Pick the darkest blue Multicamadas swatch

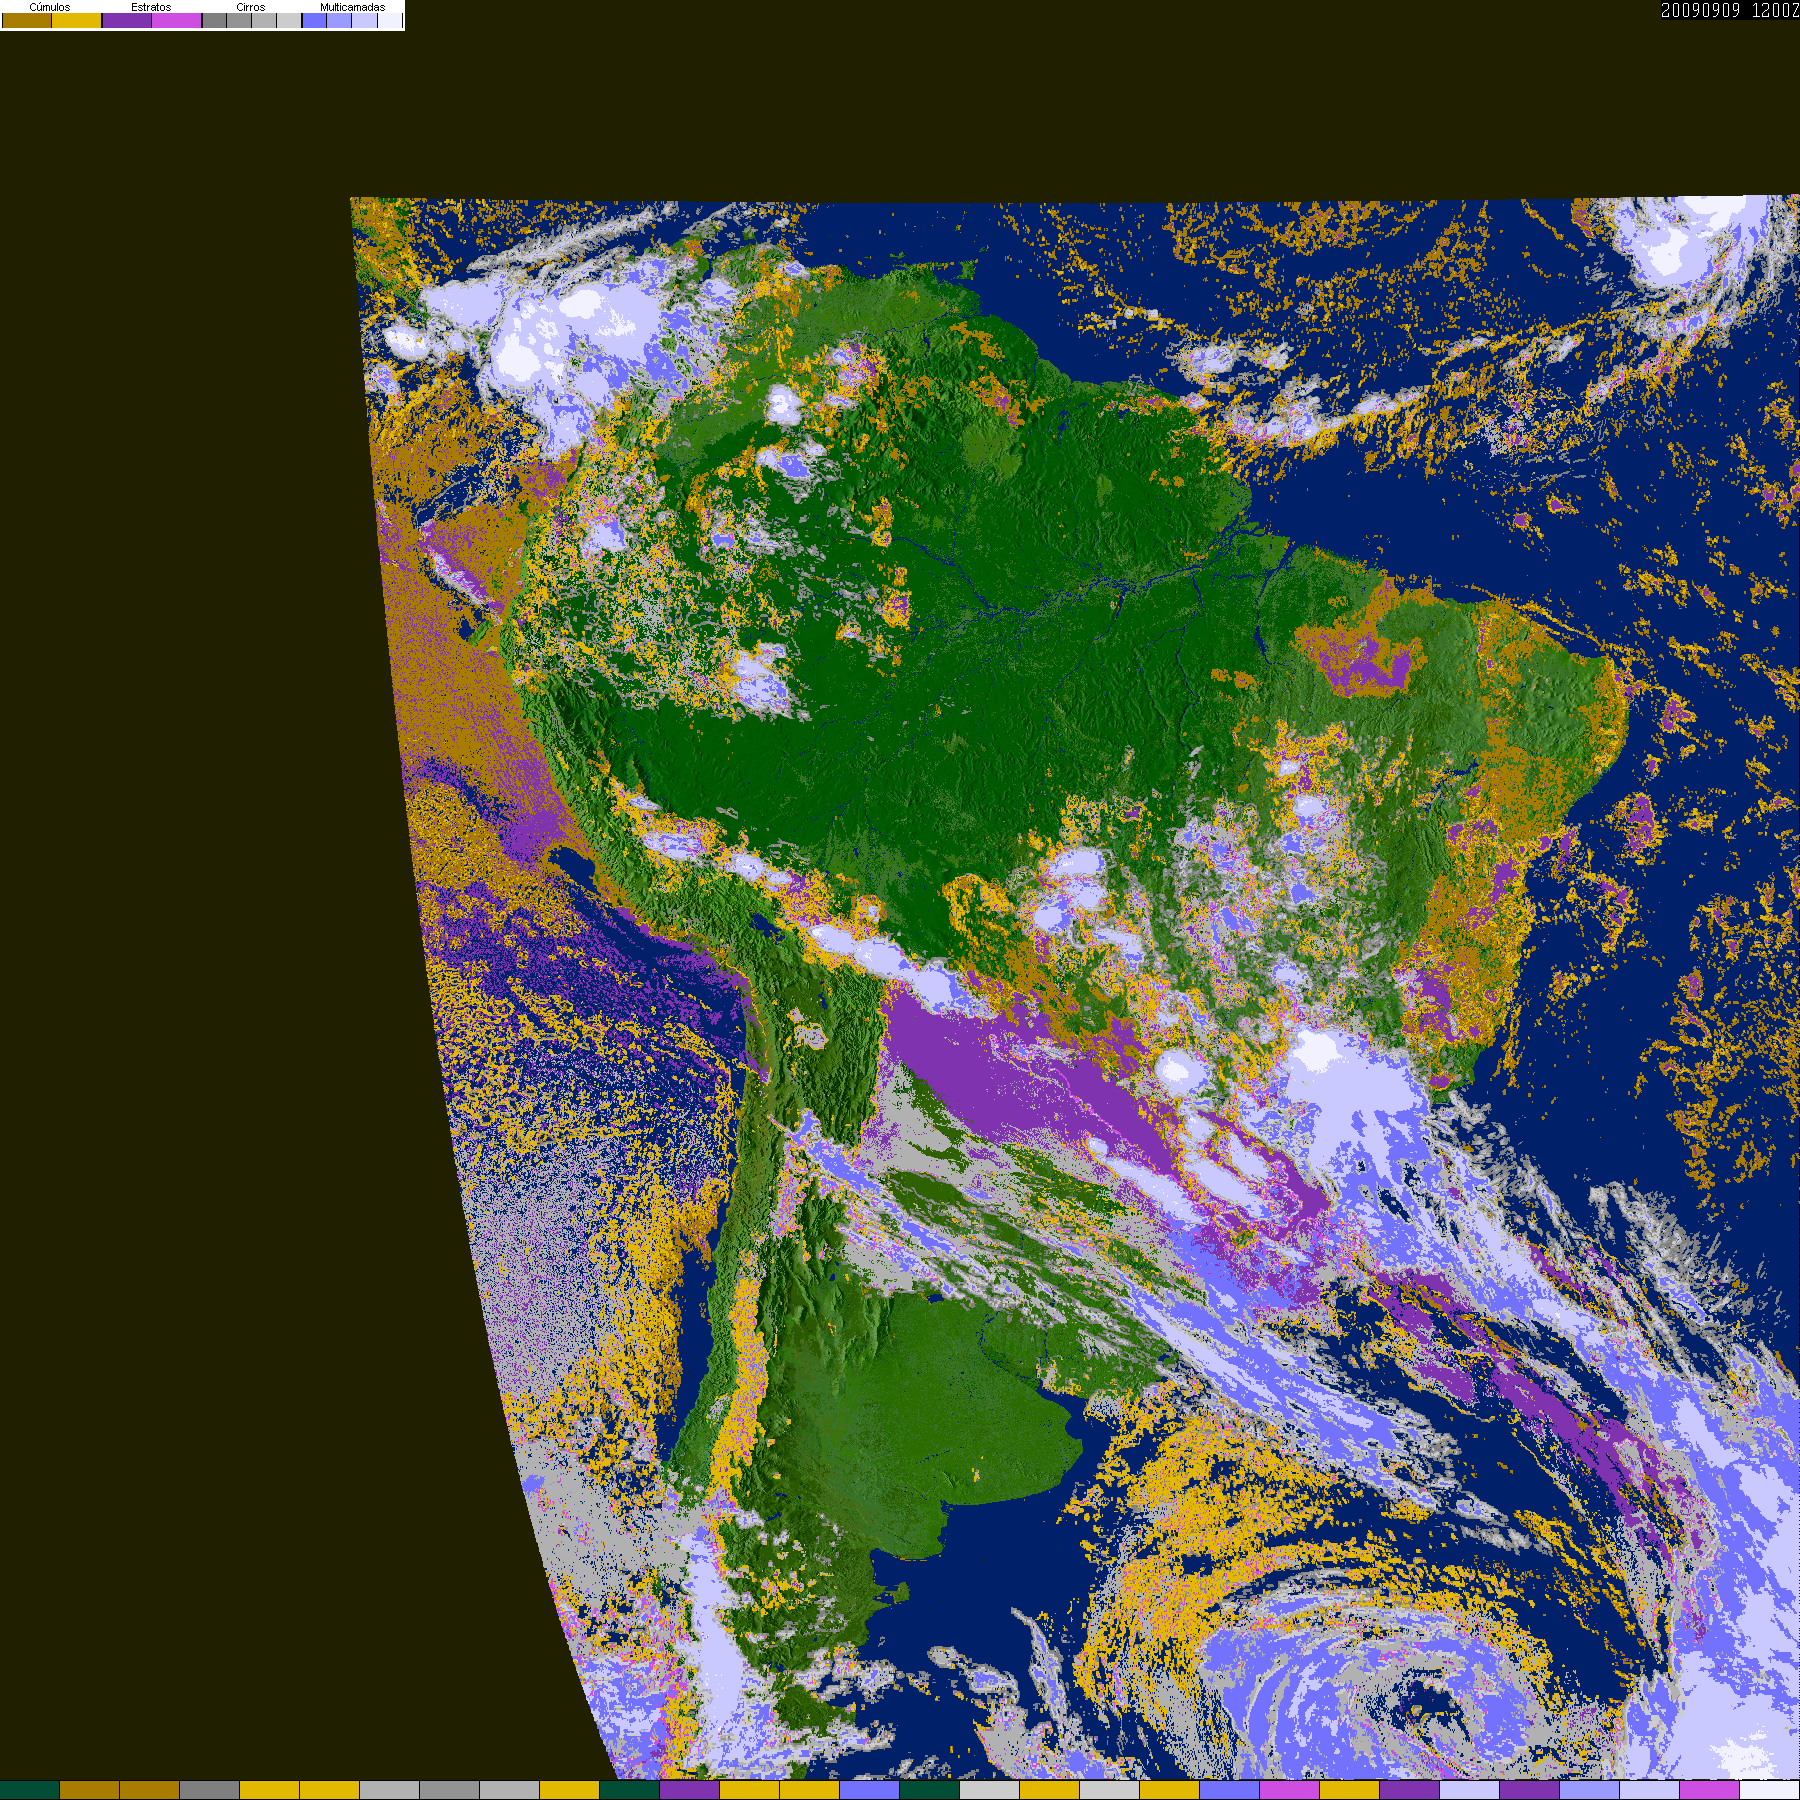314,21
